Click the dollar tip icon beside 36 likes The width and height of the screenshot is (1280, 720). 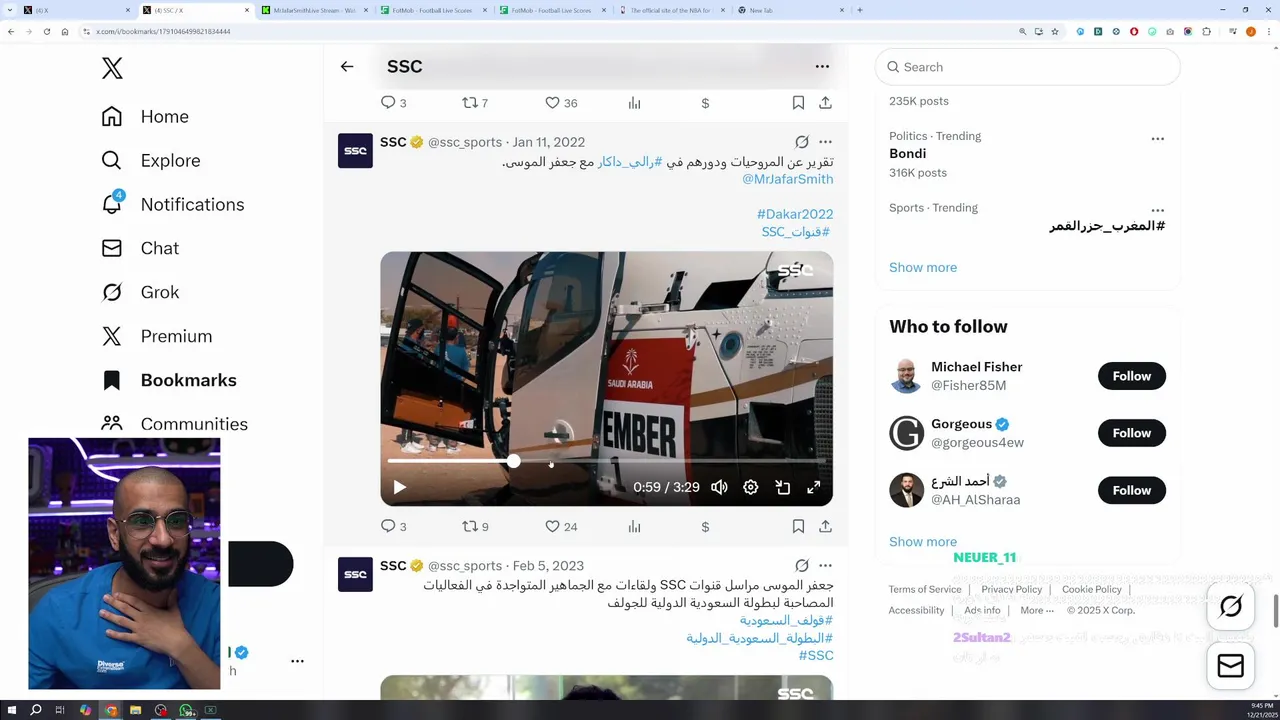705,103
